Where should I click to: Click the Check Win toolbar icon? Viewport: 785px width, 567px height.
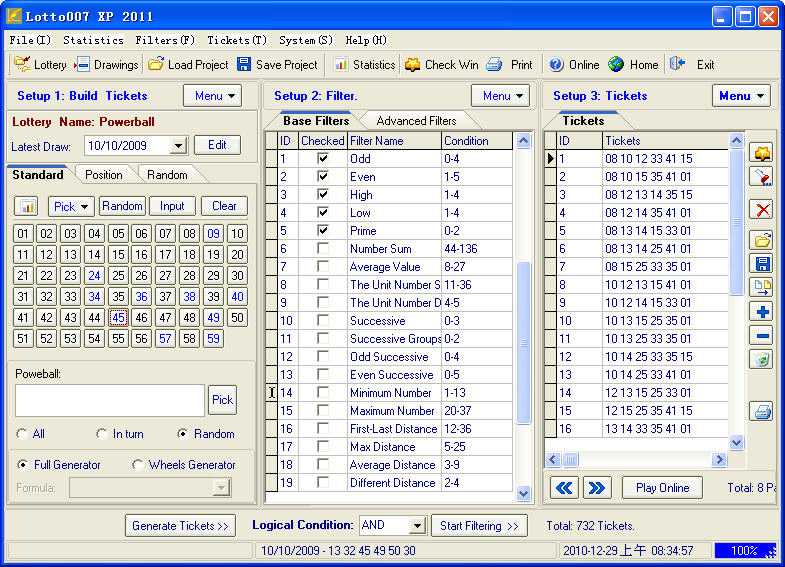pyautogui.click(x=441, y=65)
